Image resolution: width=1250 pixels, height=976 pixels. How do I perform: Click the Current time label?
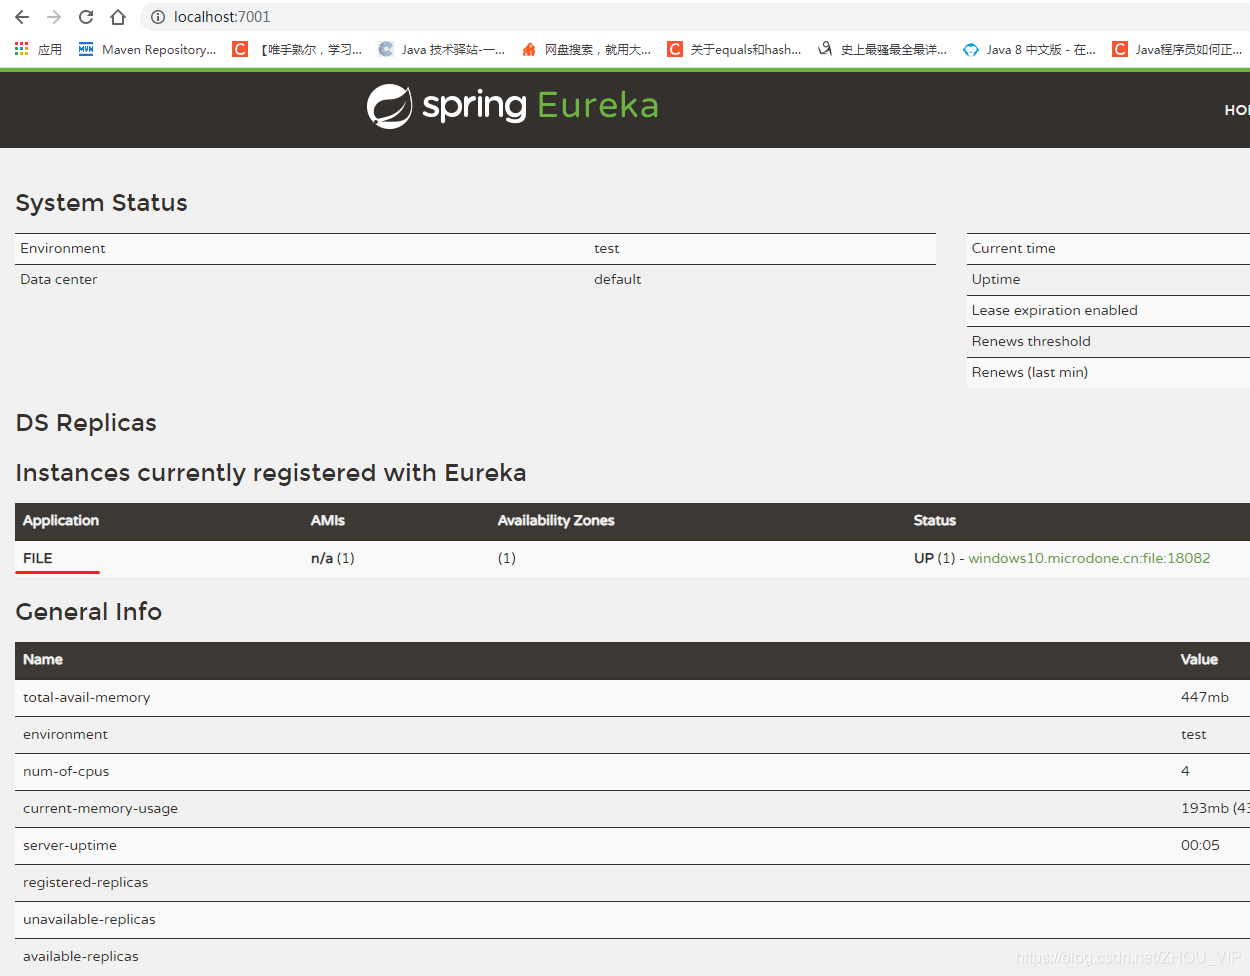pyautogui.click(x=1014, y=248)
